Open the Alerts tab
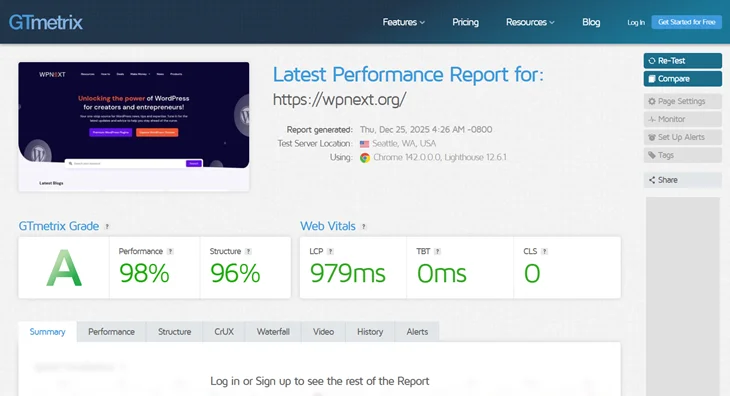The height and width of the screenshot is (396, 730). [x=417, y=332]
